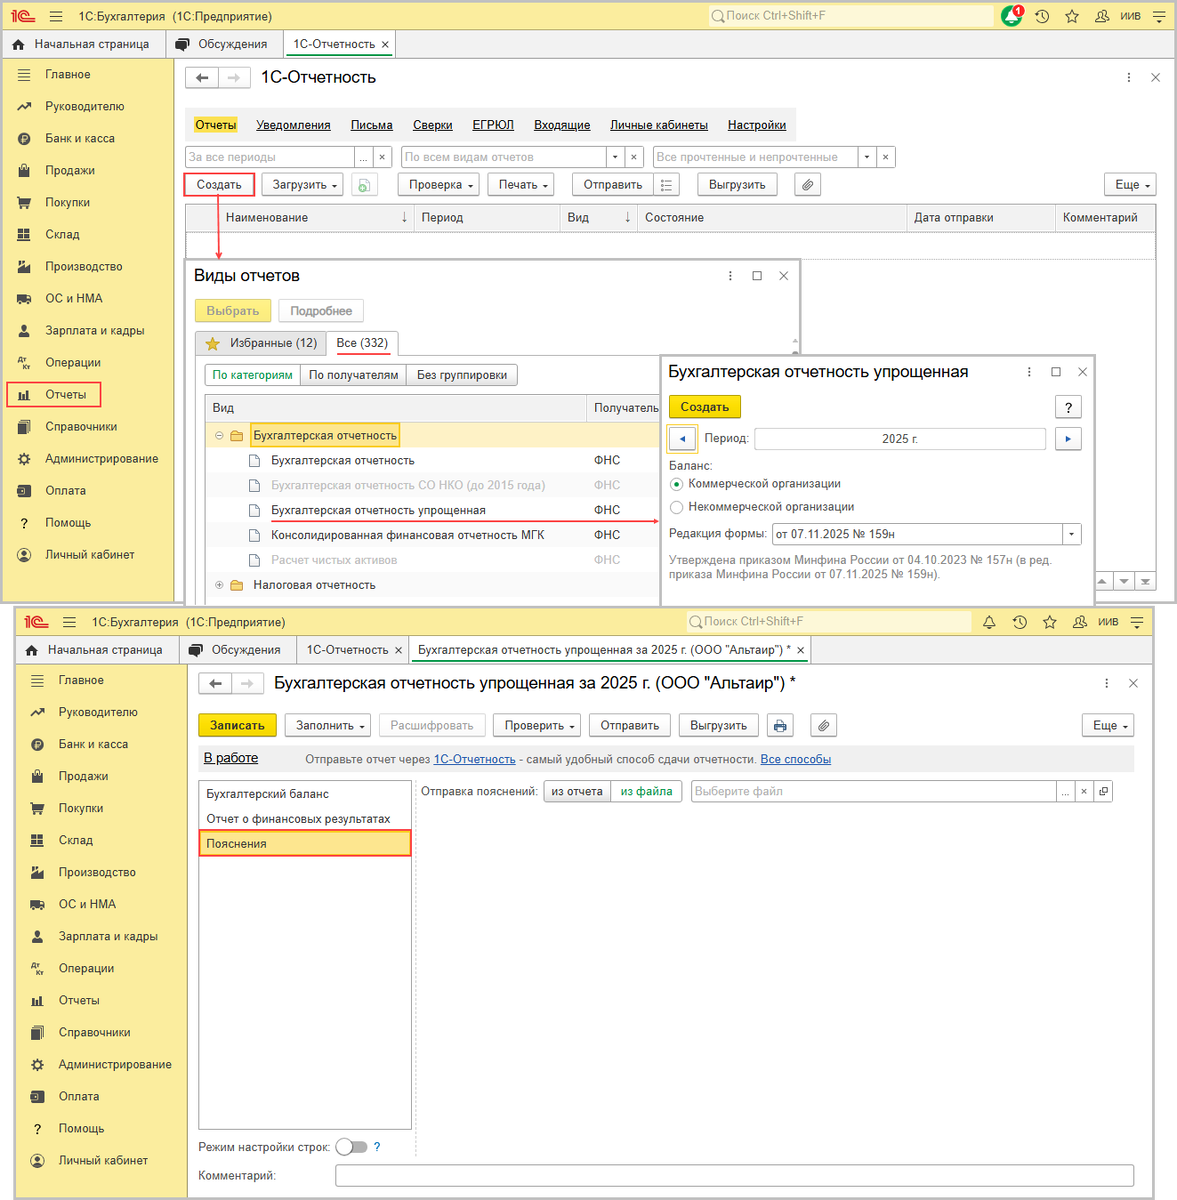Open favorites star in upper window title bar
This screenshot has width=1177, height=1200.
tap(1072, 16)
